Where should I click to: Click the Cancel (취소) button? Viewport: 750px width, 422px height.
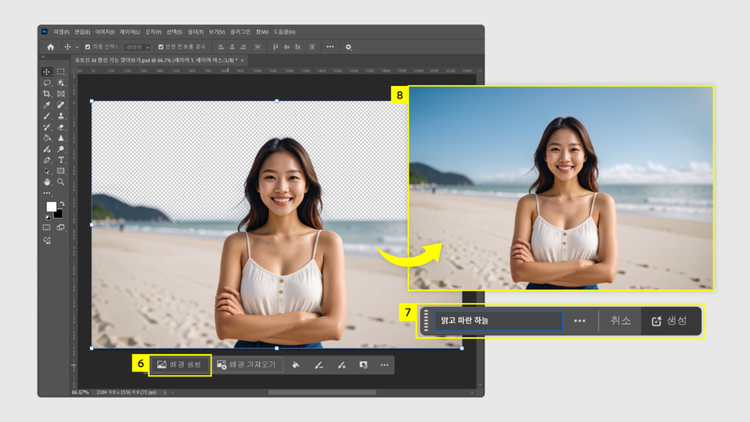click(620, 321)
